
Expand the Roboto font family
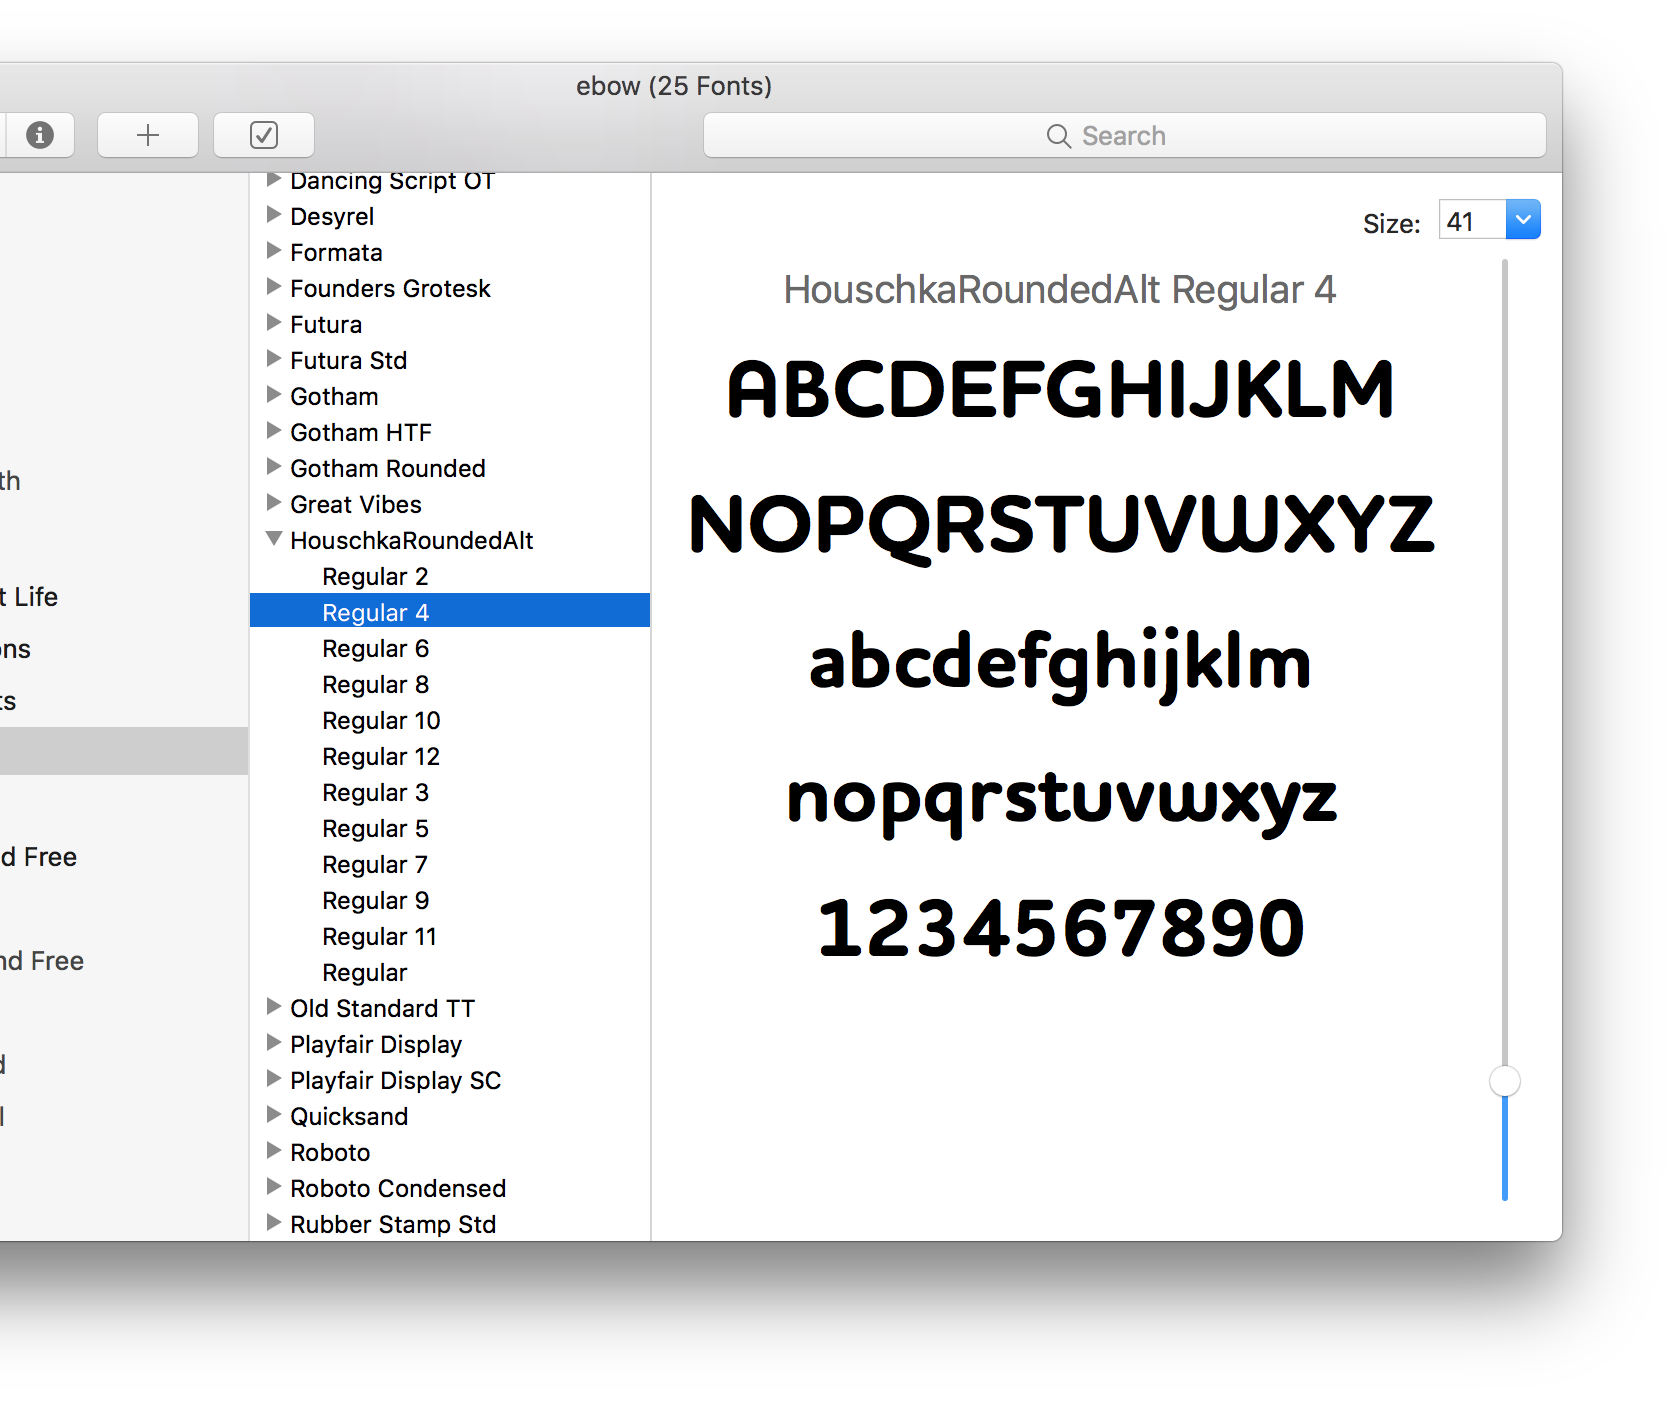tap(273, 1151)
